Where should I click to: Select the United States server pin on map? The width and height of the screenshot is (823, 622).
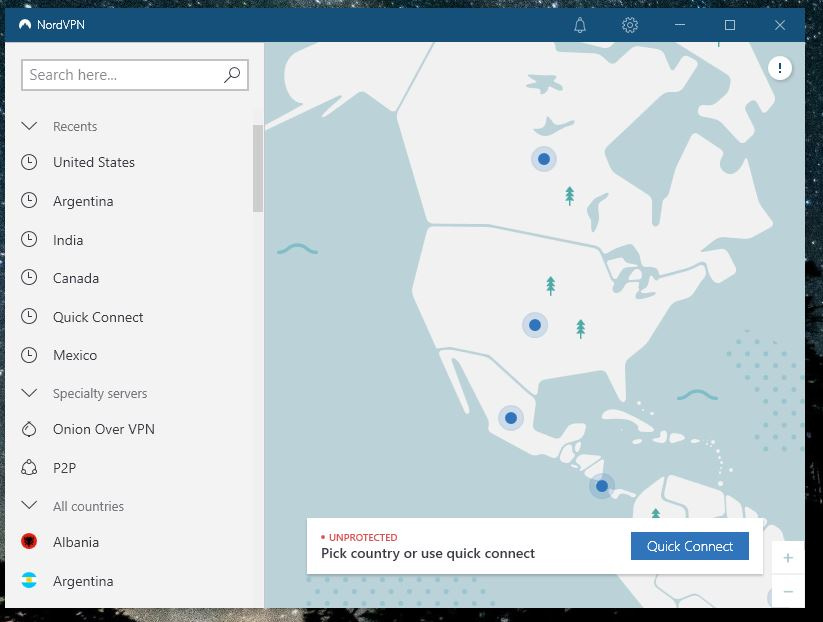(x=535, y=325)
